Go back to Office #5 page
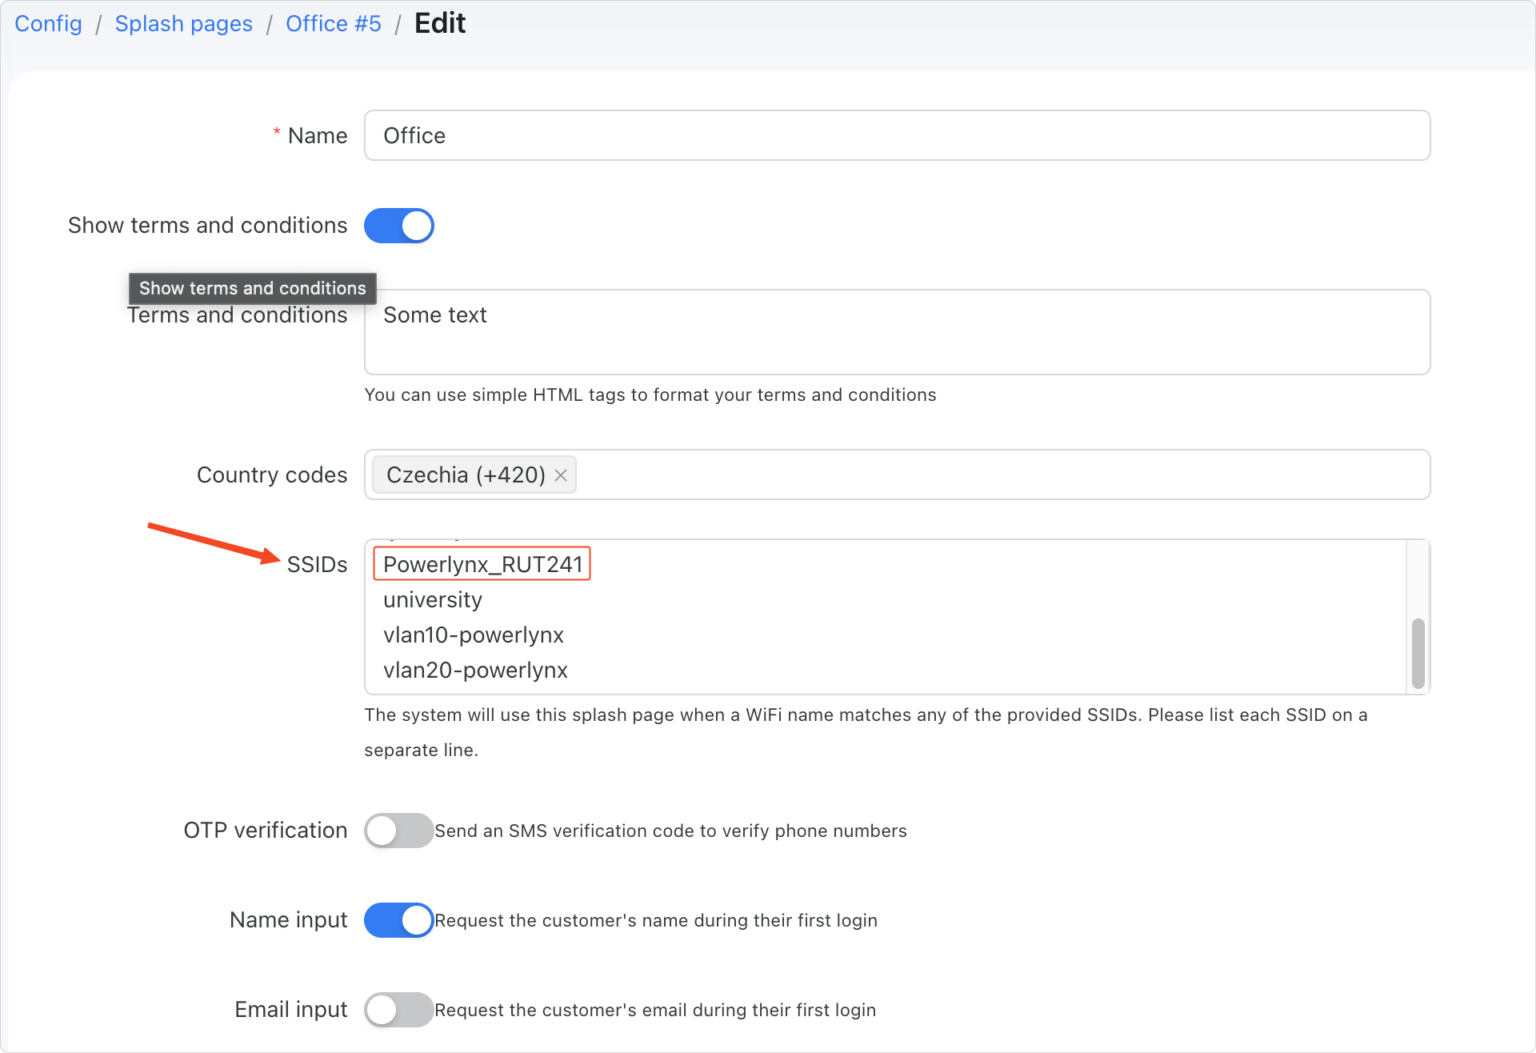 click(333, 23)
